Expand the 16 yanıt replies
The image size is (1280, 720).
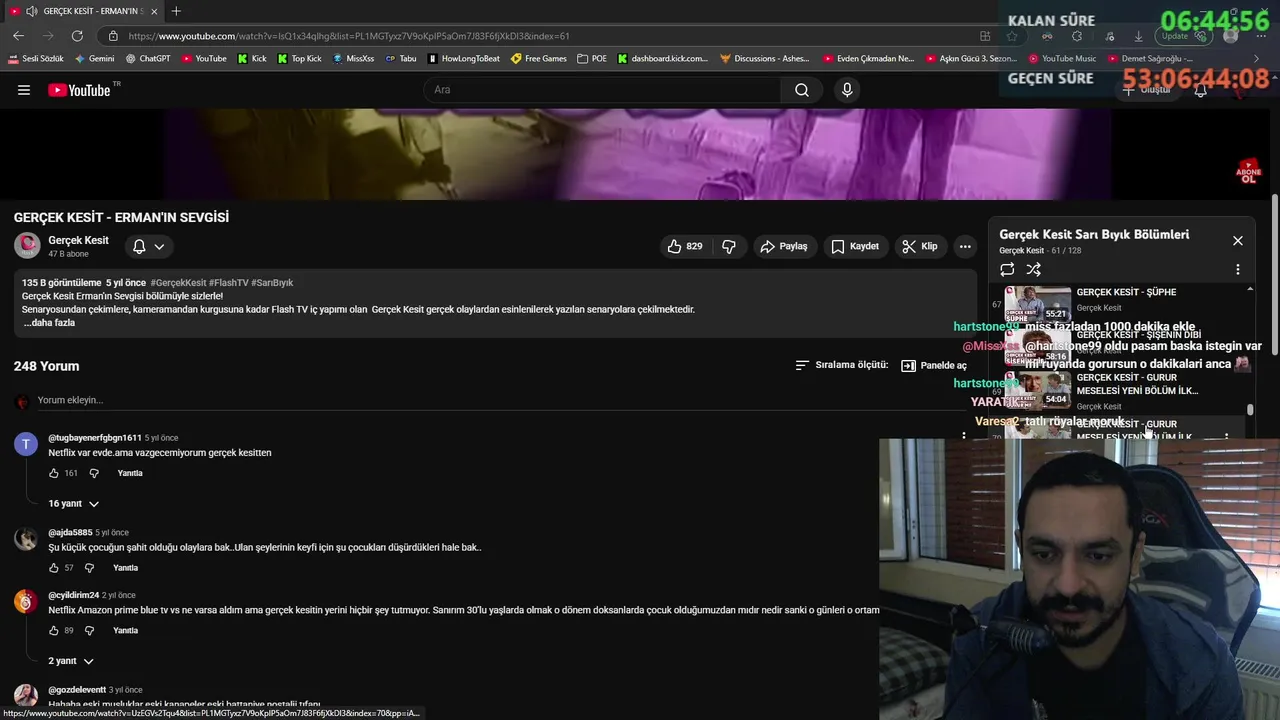pos(74,503)
